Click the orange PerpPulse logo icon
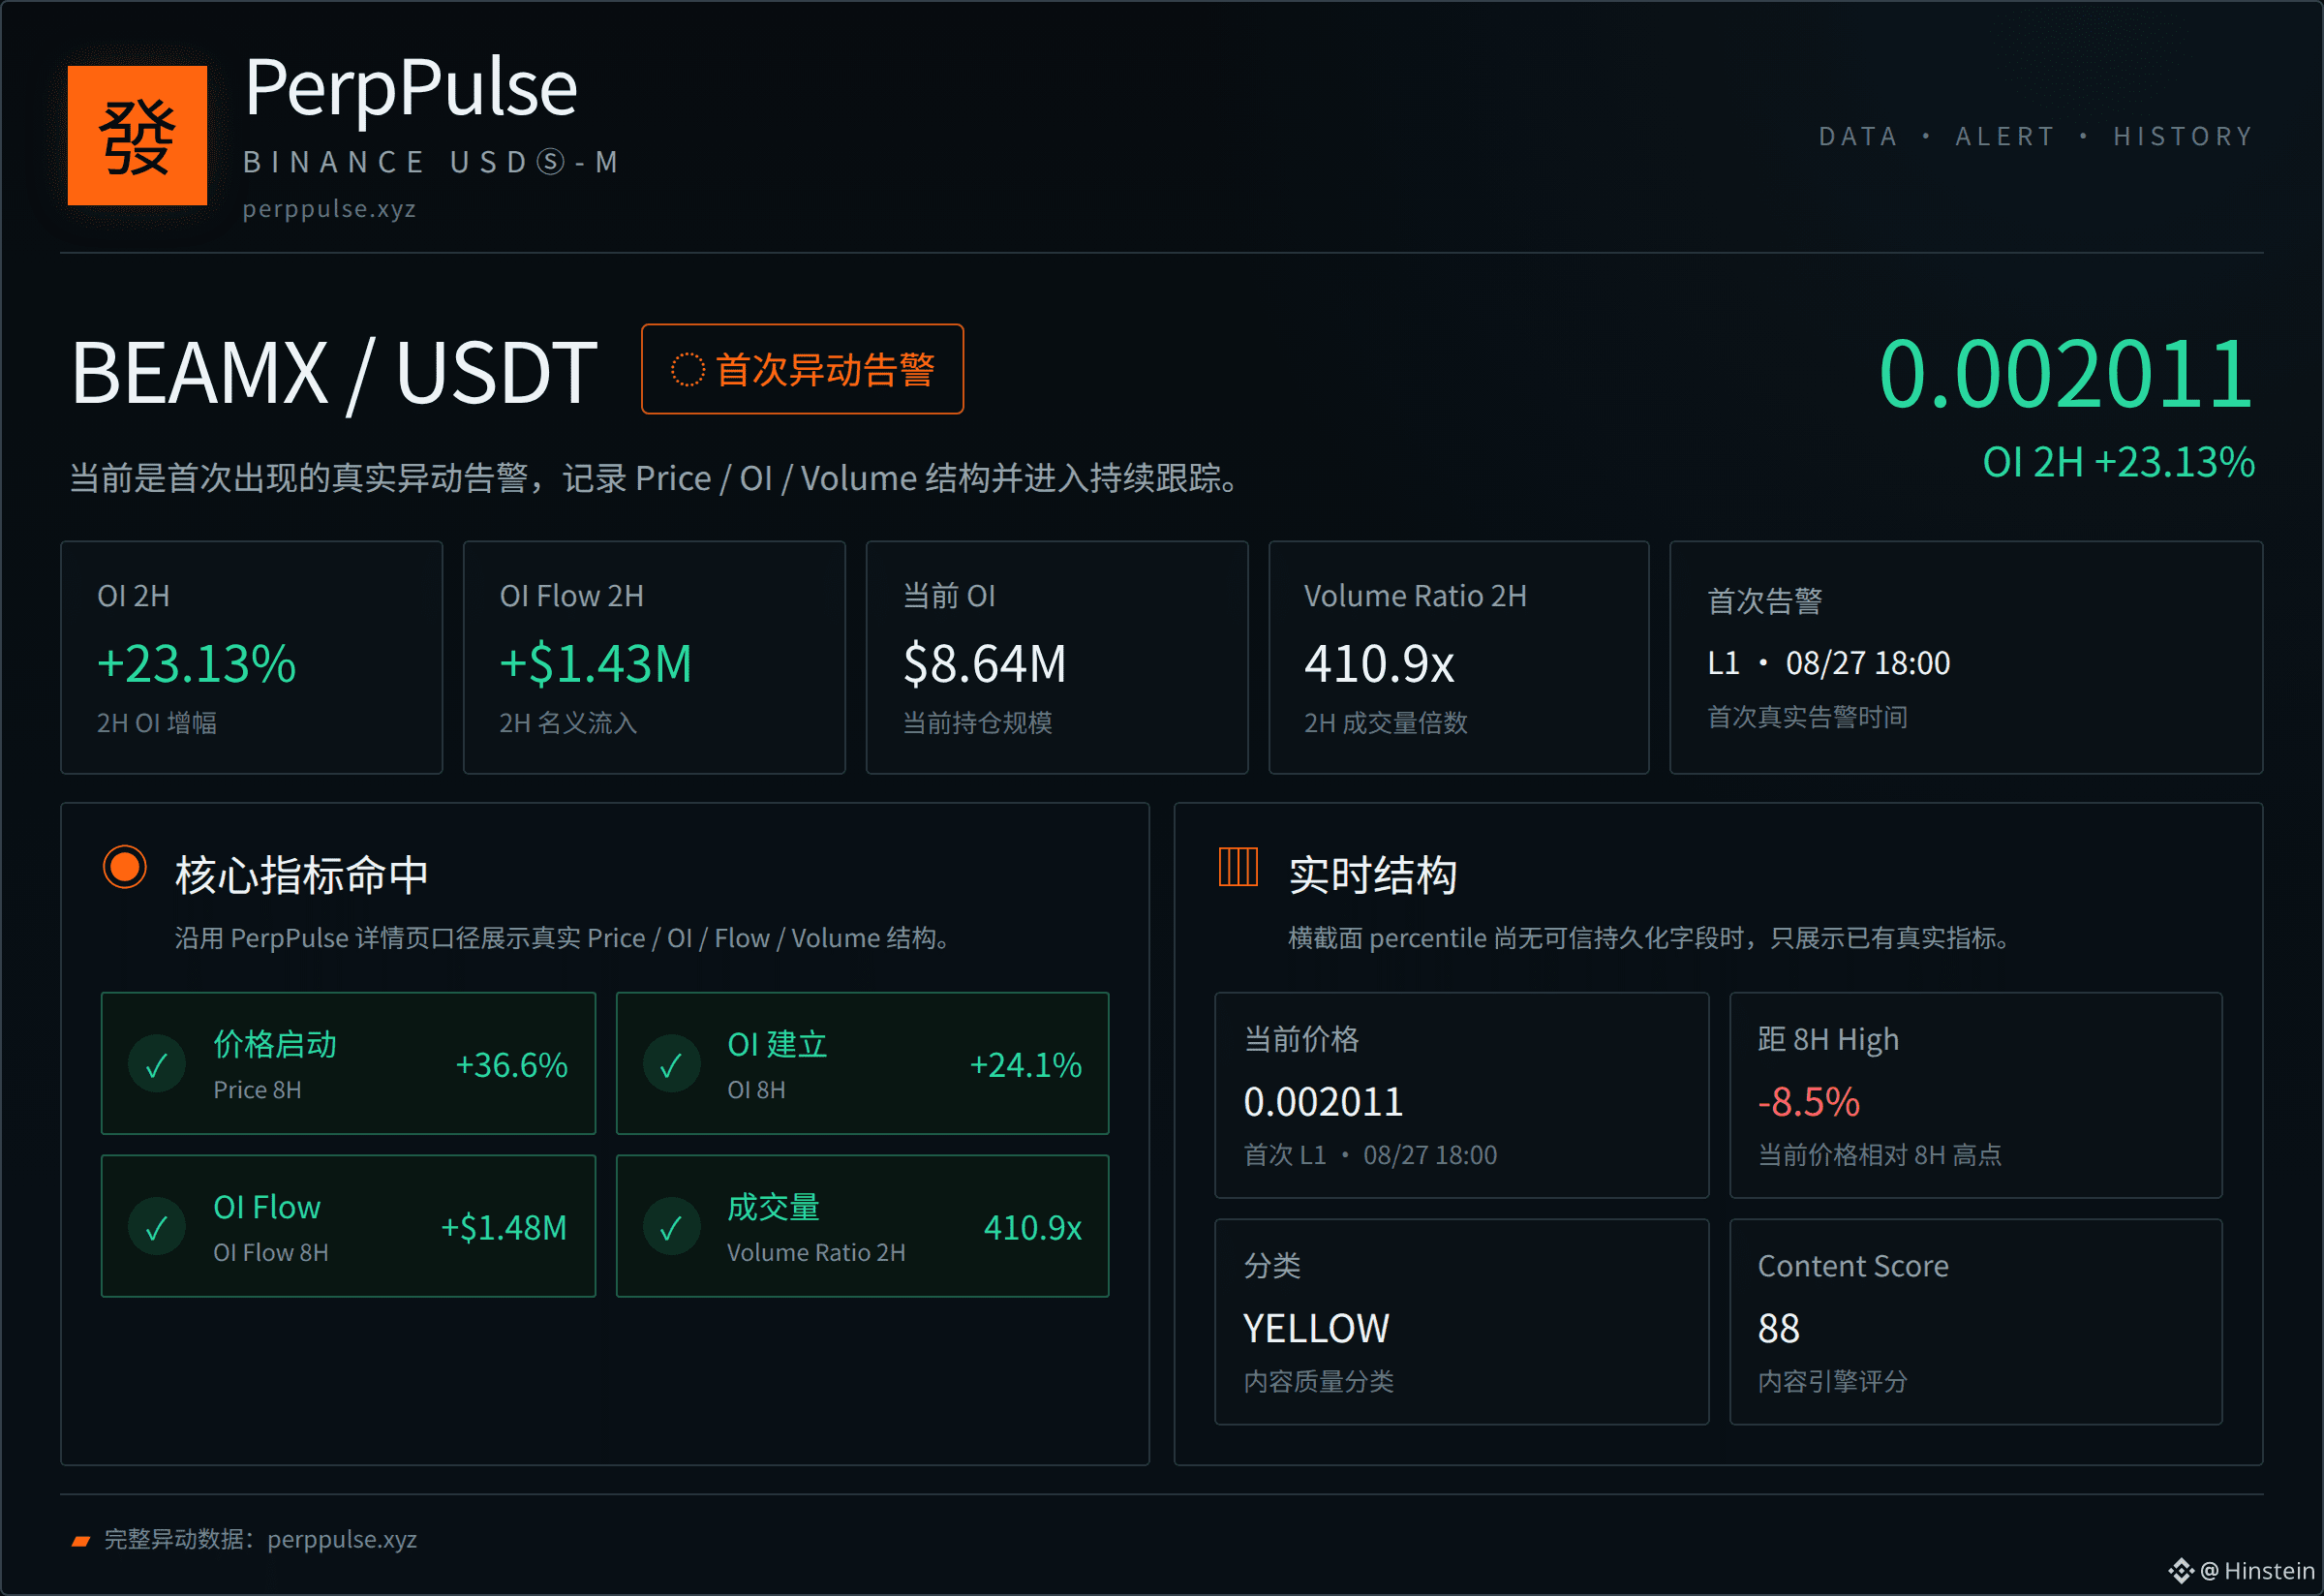The image size is (2324, 1596). (137, 135)
